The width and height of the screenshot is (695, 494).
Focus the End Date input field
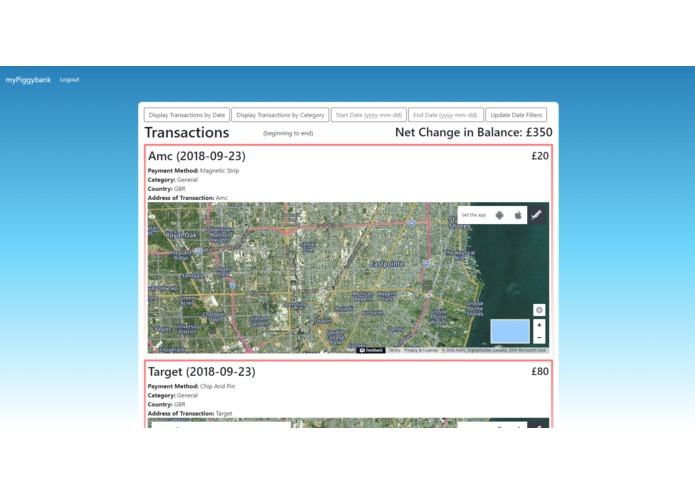[x=445, y=115]
